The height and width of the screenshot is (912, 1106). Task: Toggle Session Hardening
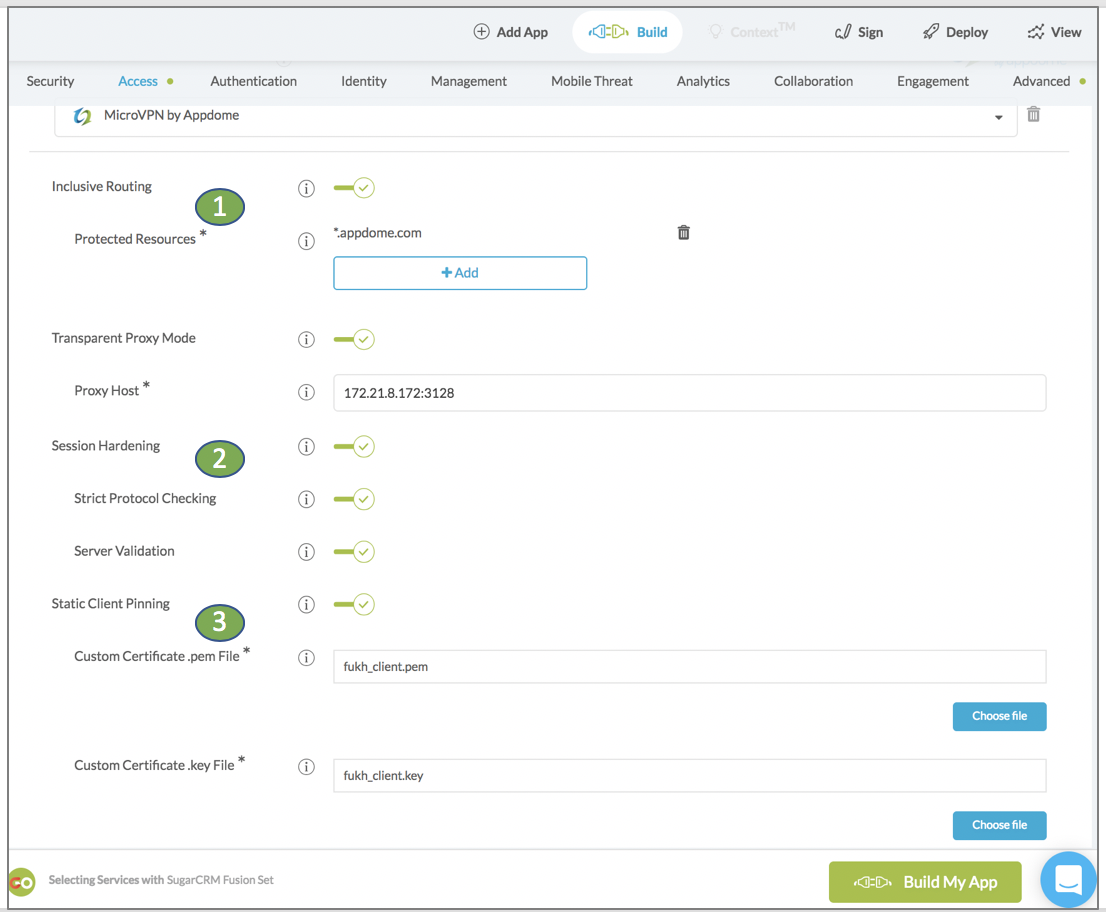(x=354, y=446)
